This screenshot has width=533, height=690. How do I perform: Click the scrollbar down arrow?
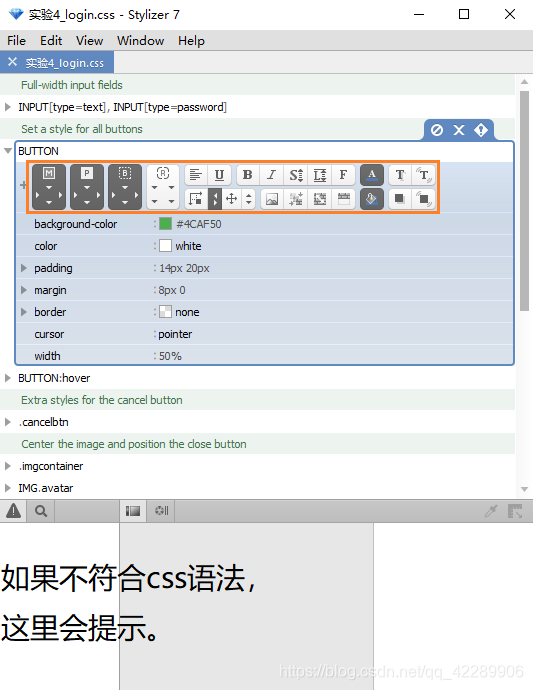pos(524,489)
